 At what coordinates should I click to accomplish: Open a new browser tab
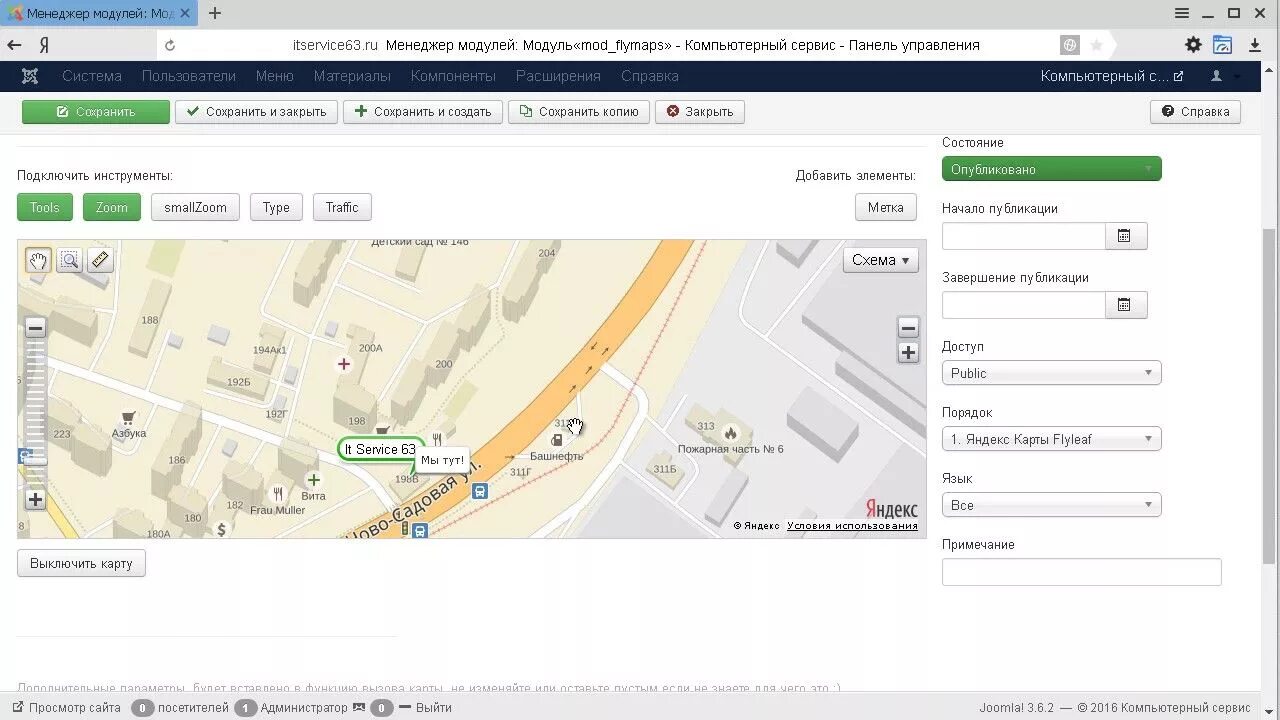point(214,13)
